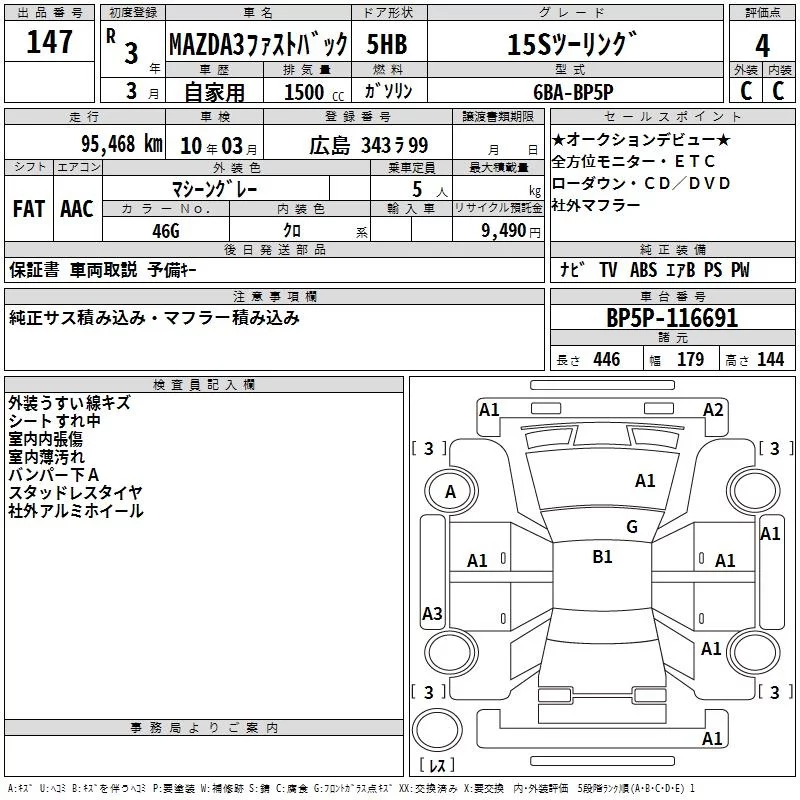Click the G mark on the windshield

[x=632, y=527]
